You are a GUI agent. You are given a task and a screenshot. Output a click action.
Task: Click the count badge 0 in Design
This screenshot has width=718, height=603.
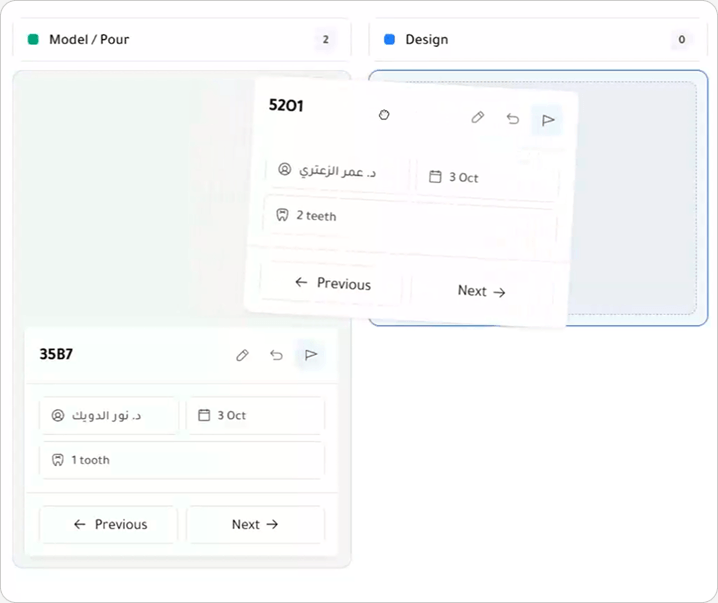(682, 39)
